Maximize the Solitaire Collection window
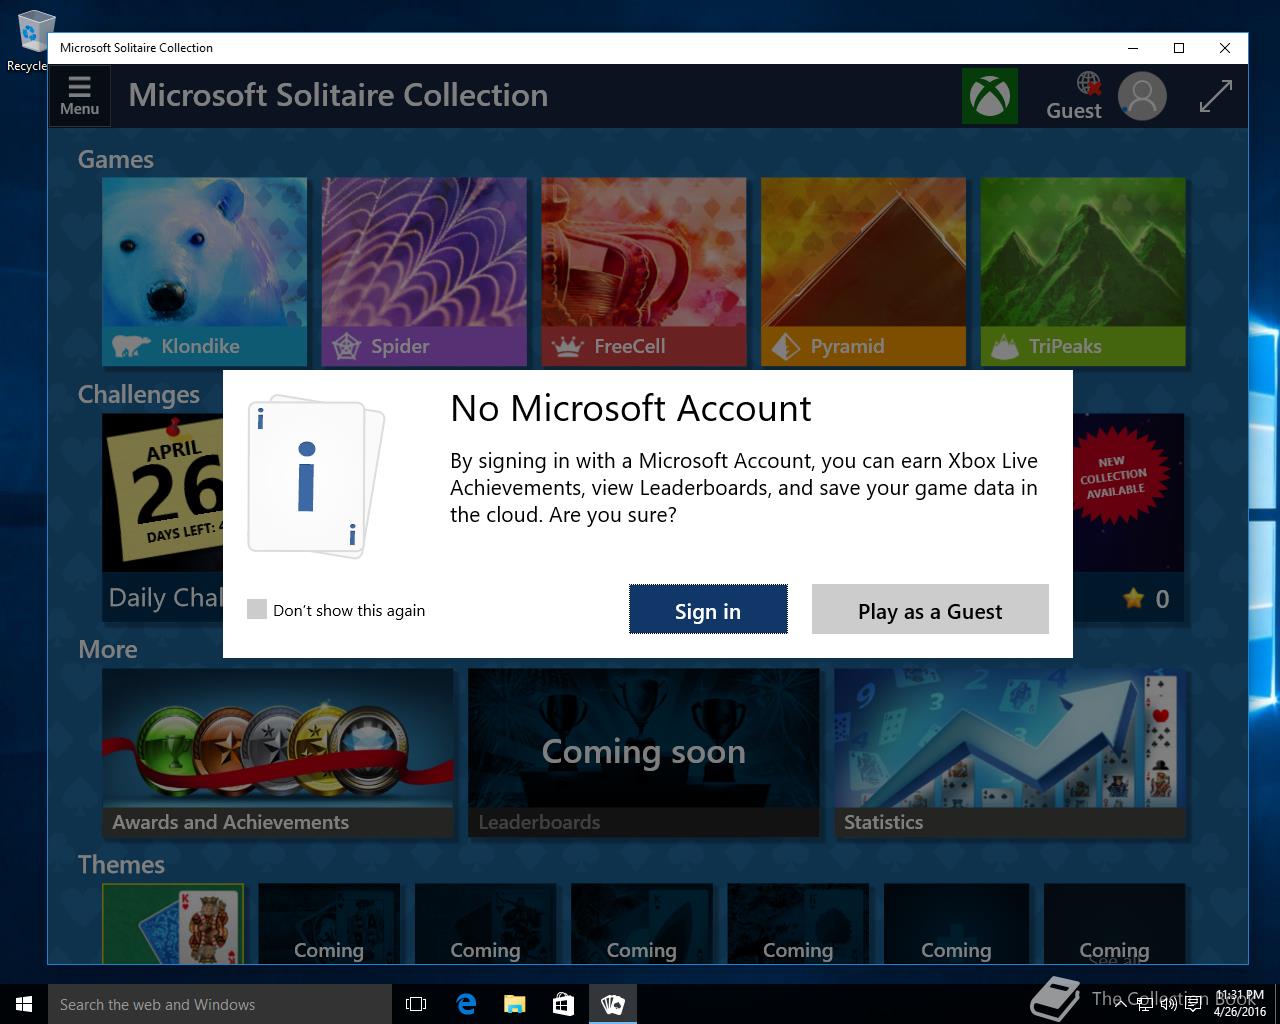 click(1179, 48)
